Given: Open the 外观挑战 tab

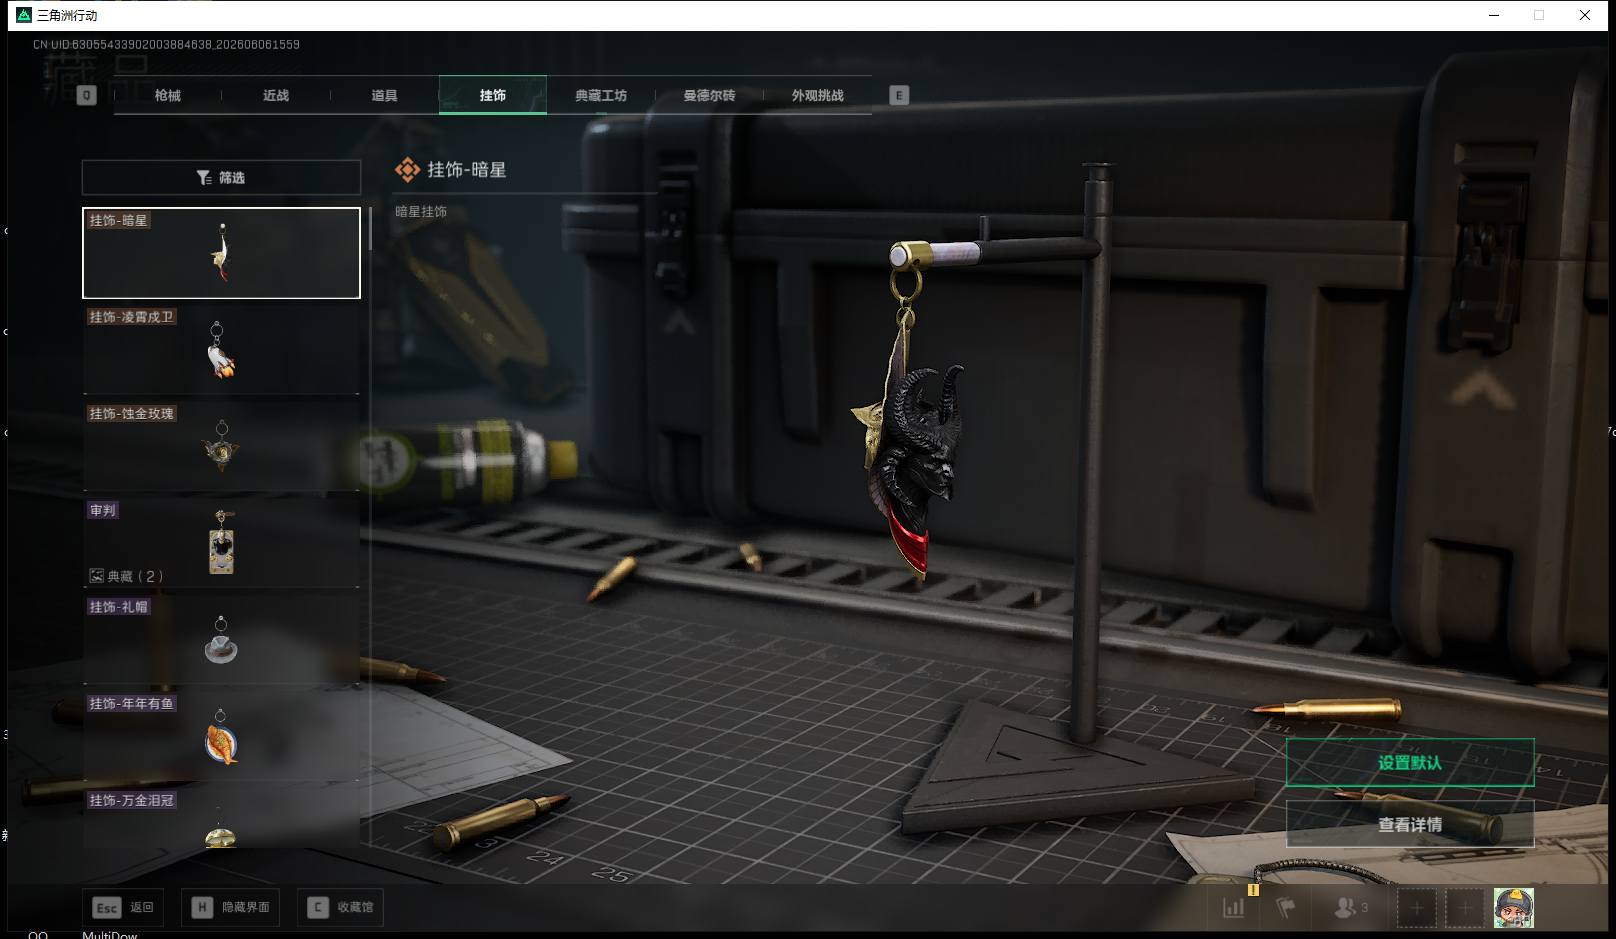Looking at the screenshot, I should click(817, 95).
